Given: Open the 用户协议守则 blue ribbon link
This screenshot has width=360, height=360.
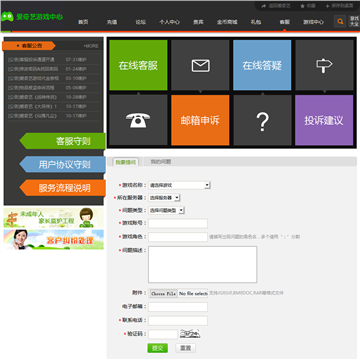Looking at the screenshot, I should coord(63,164).
